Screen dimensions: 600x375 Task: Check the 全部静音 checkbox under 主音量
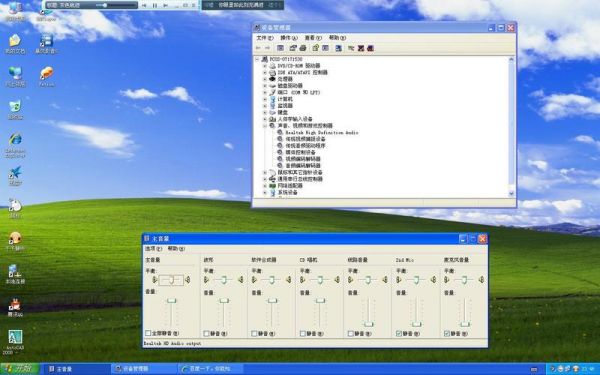click(148, 333)
